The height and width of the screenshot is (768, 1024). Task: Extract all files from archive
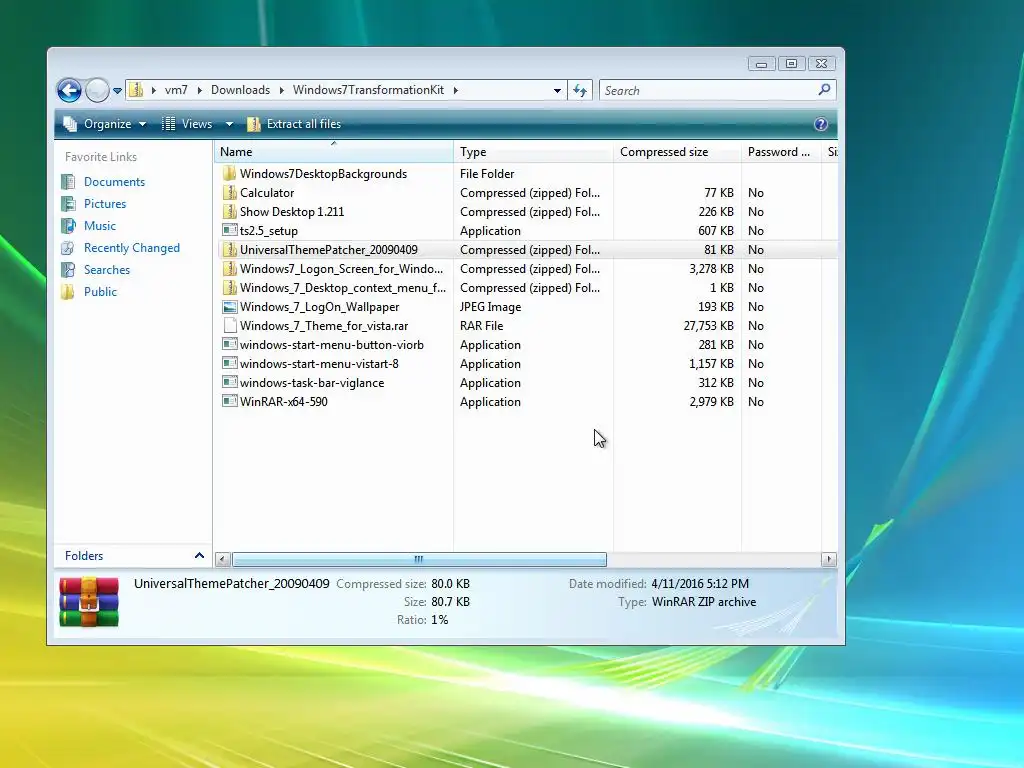[x=294, y=124]
